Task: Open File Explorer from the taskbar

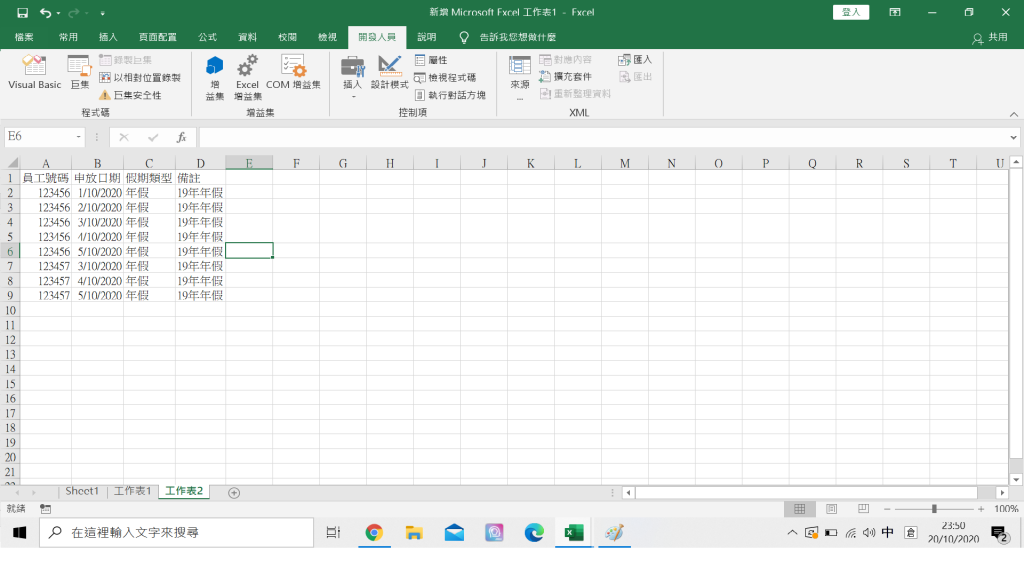Action: [413, 533]
